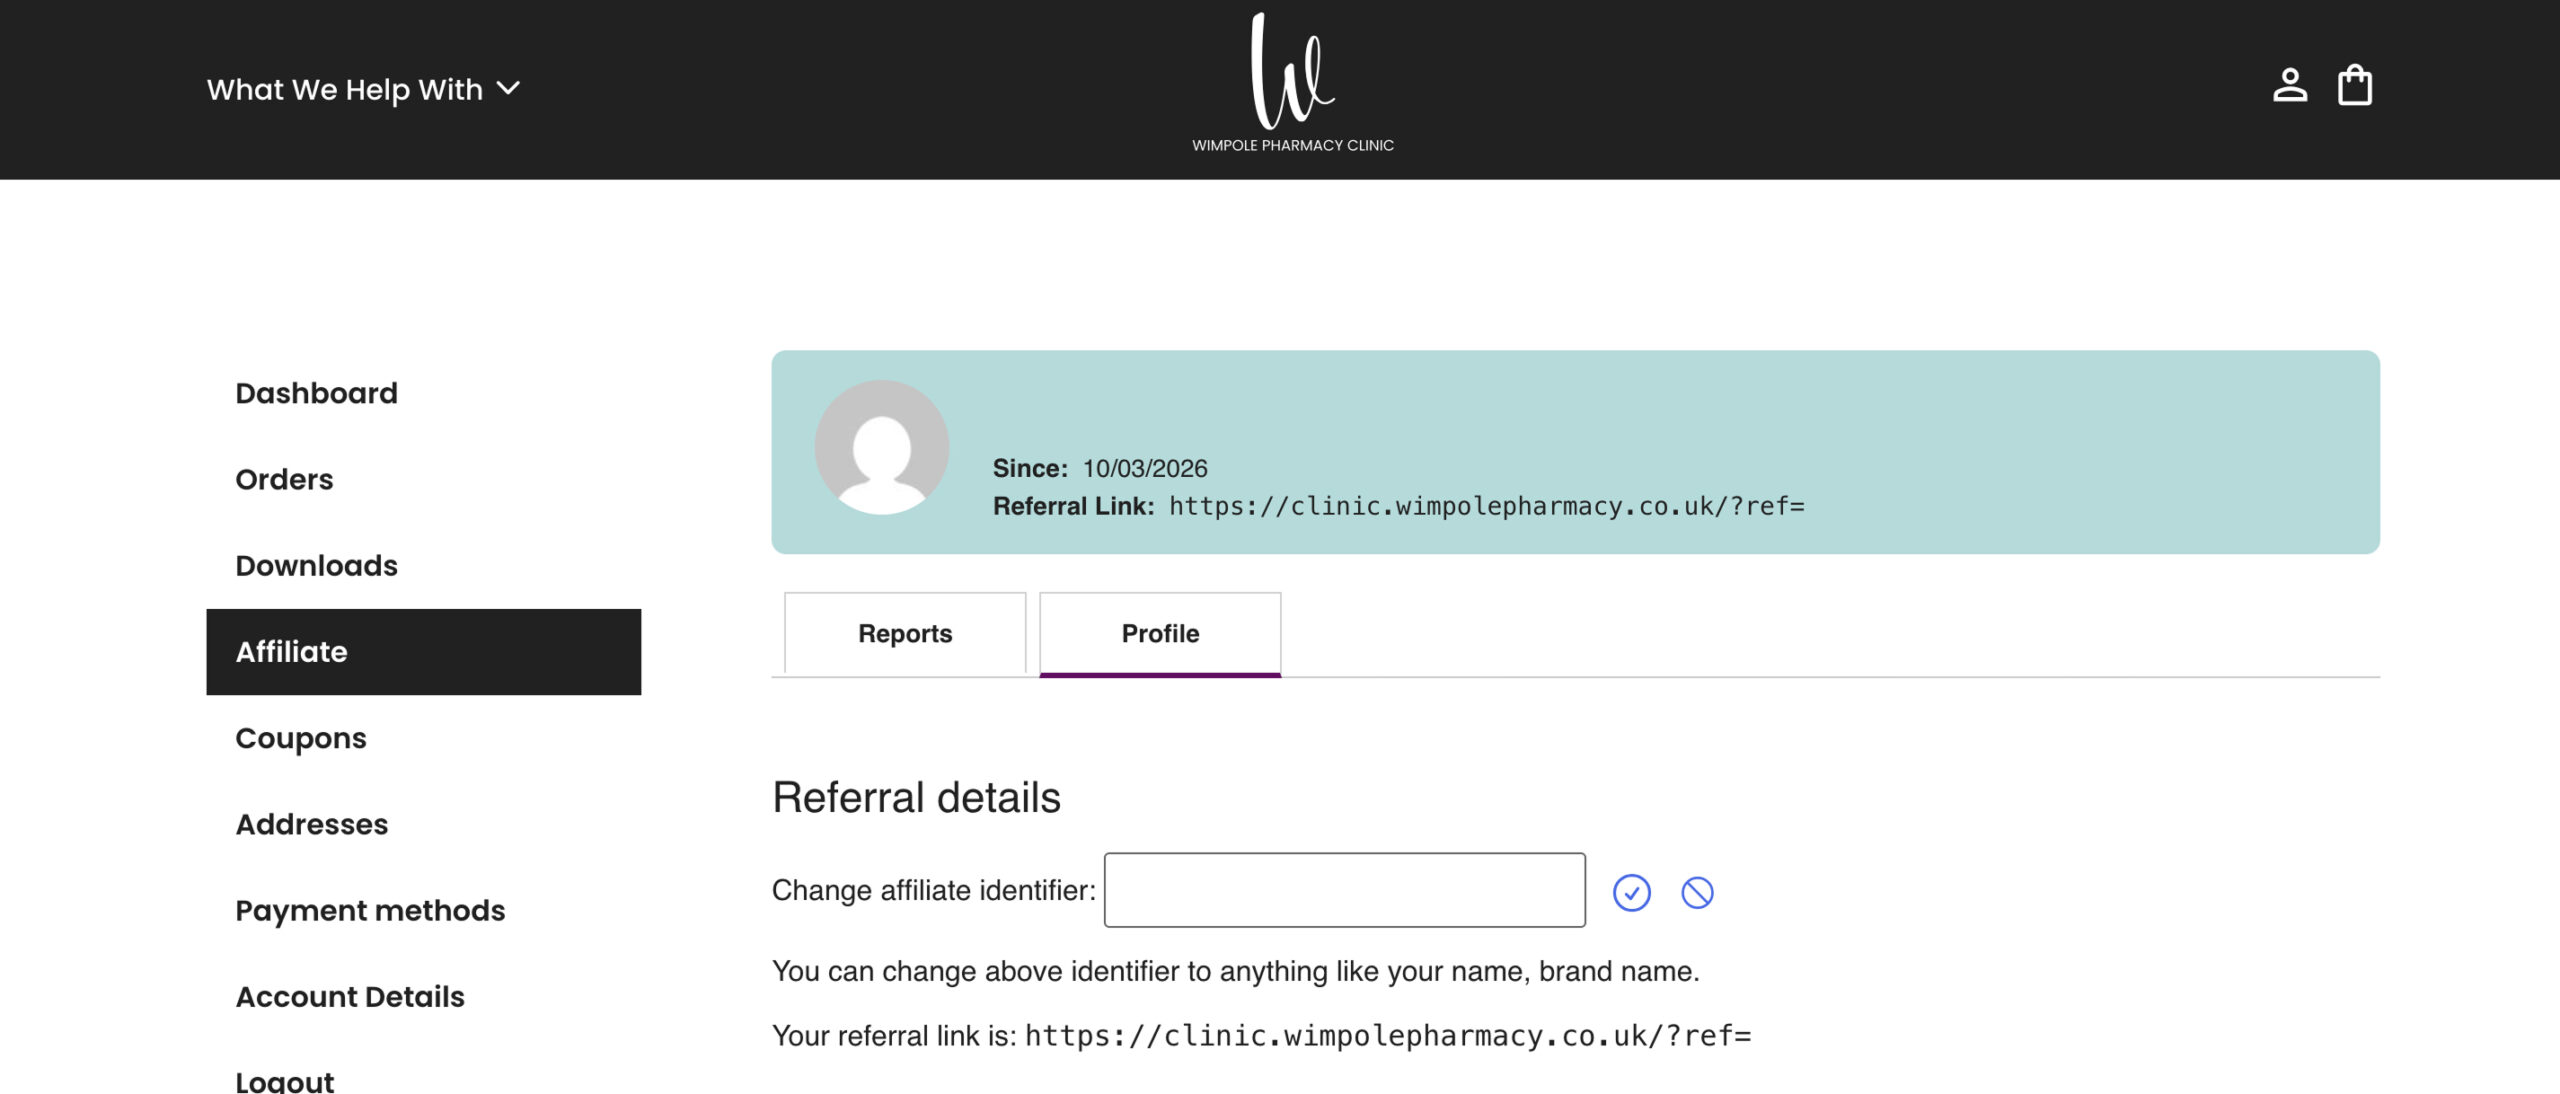Open Payment methods section
Screen dimensions: 2560x1094
coord(370,910)
